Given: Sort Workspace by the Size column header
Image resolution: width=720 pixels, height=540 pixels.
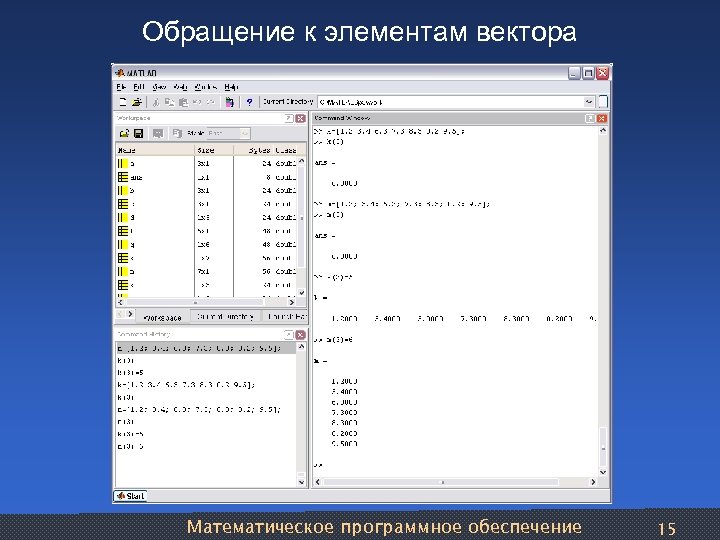Looking at the screenshot, I should coord(214,150).
